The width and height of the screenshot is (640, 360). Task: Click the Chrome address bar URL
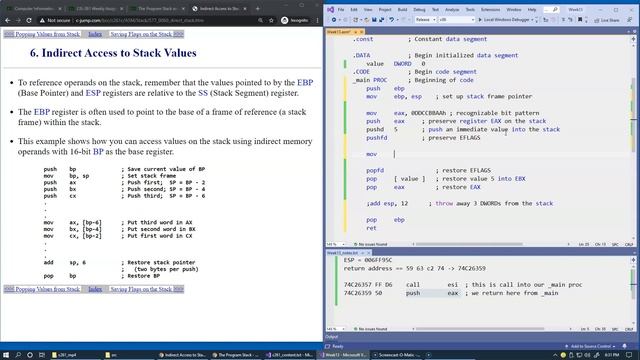[140, 20]
